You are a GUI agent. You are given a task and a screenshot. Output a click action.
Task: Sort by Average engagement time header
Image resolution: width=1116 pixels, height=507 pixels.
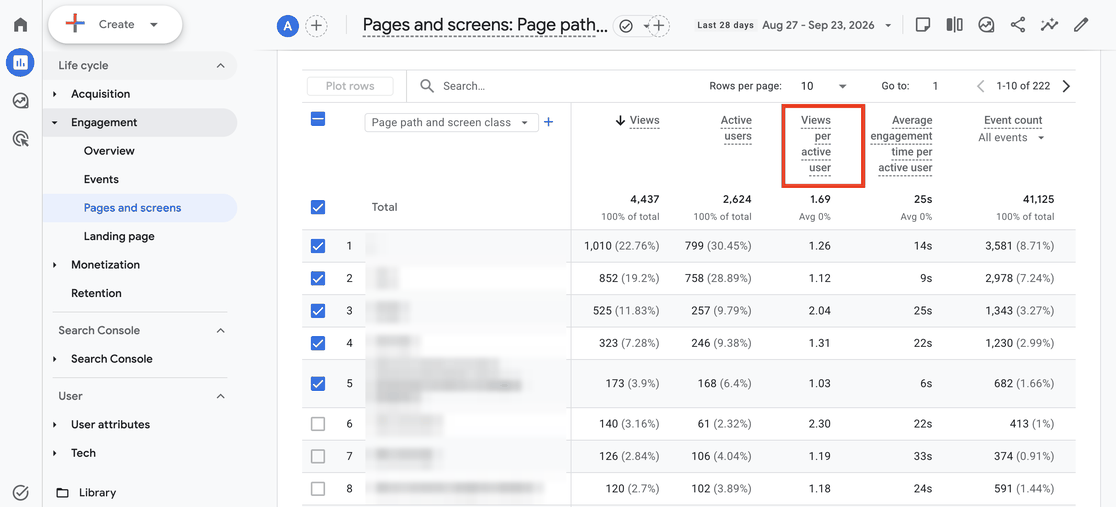901,145
